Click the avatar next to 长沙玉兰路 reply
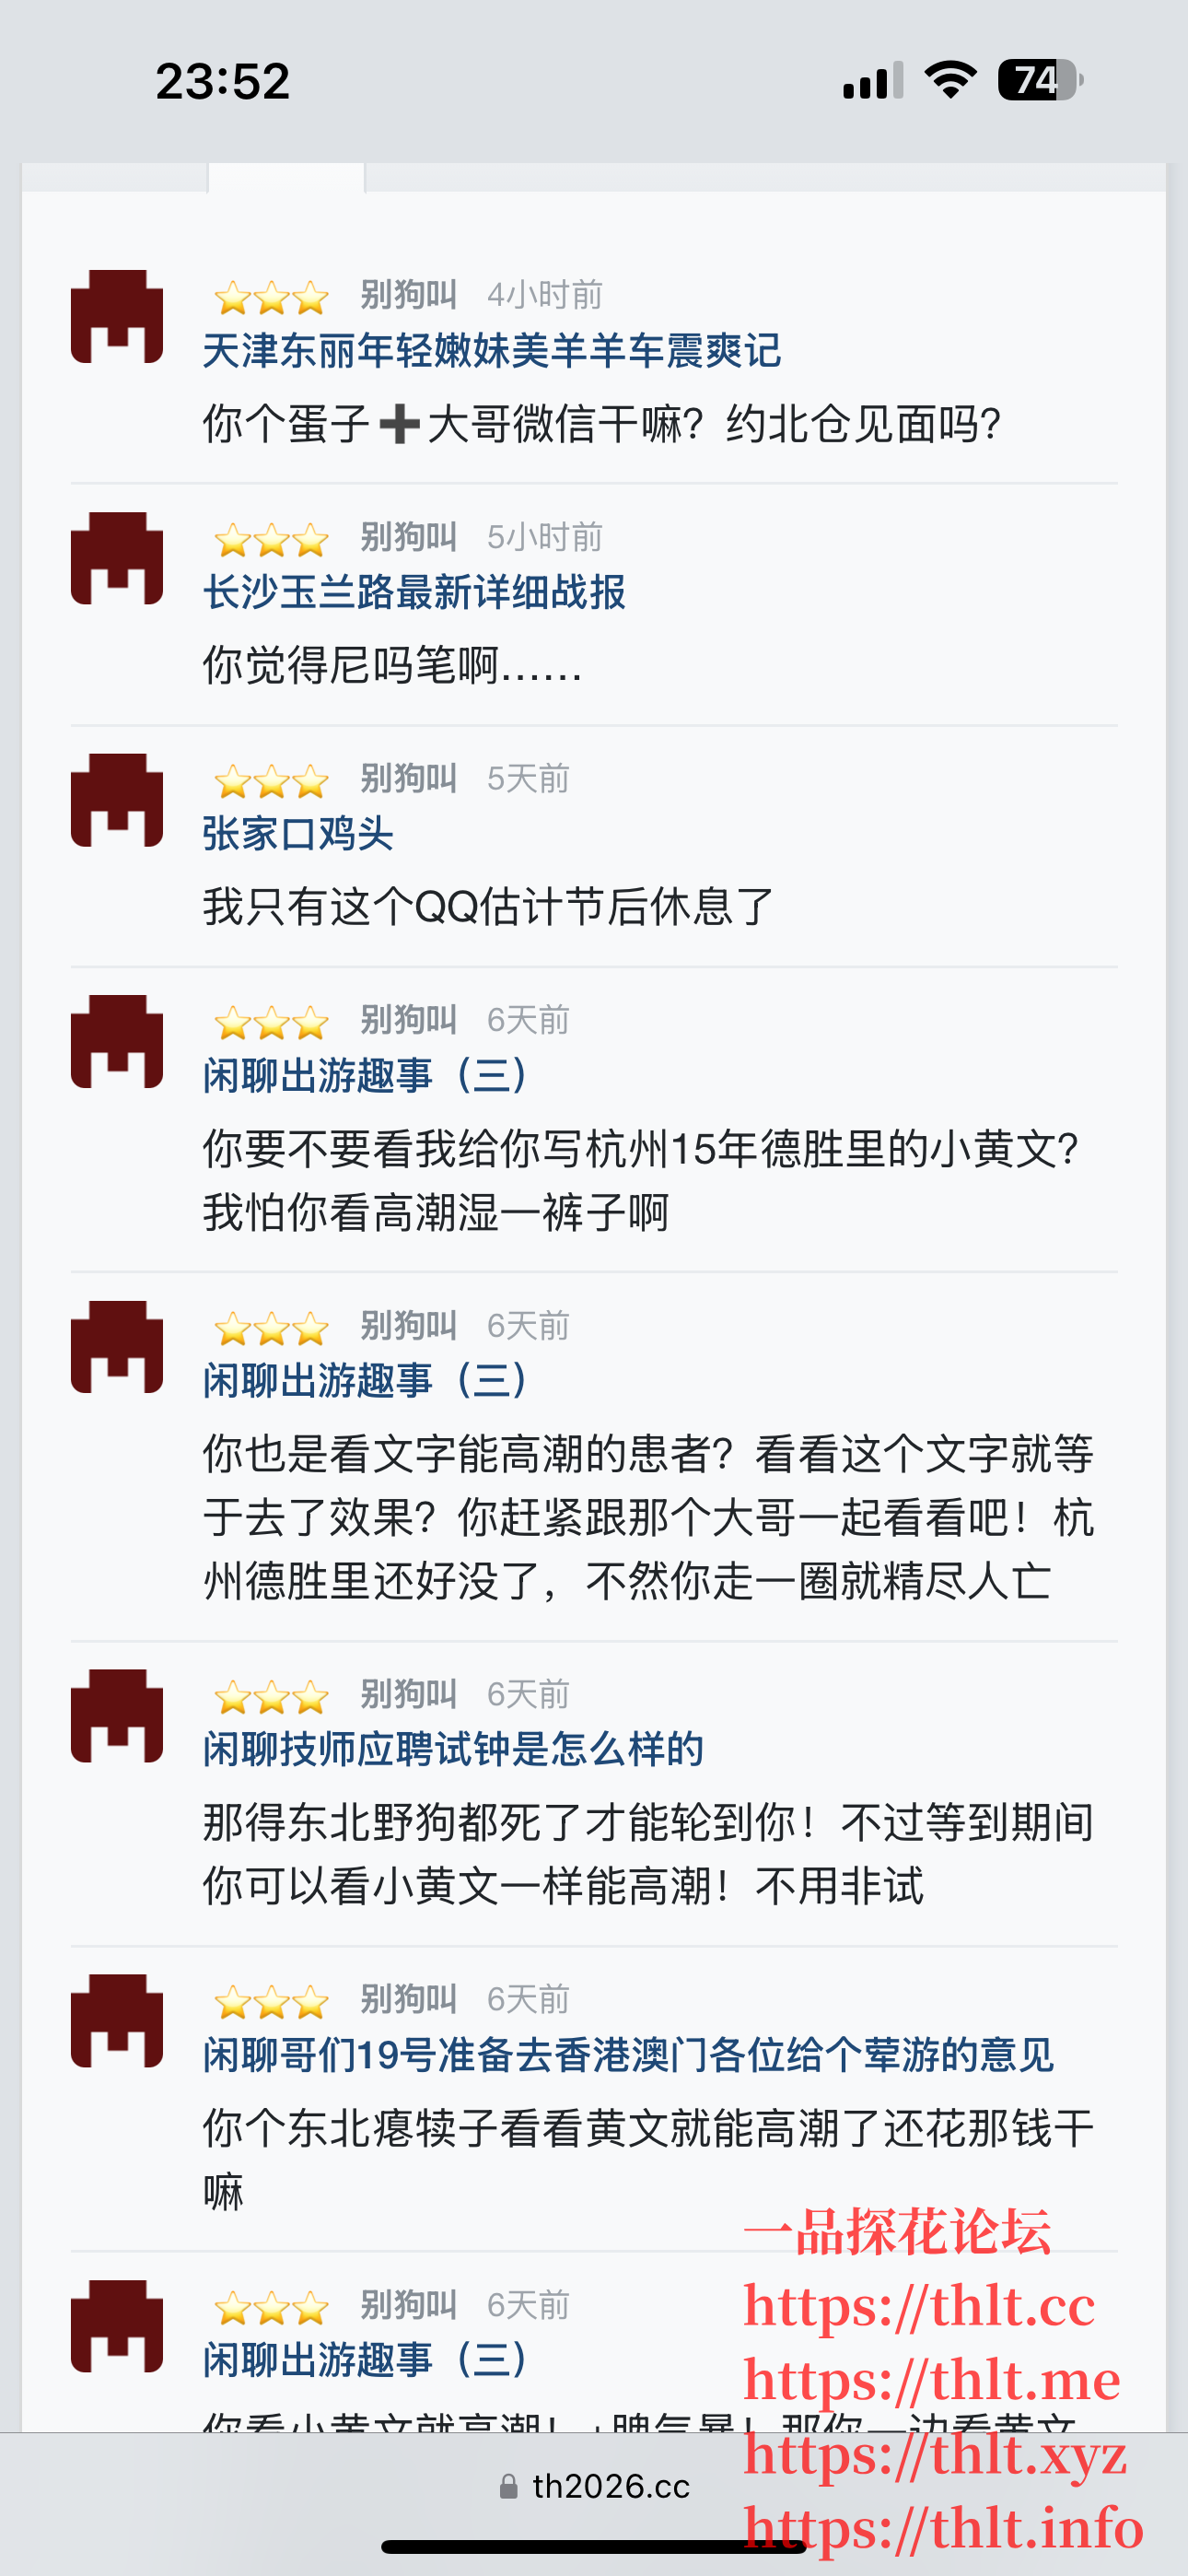The image size is (1188, 2576). 115,560
